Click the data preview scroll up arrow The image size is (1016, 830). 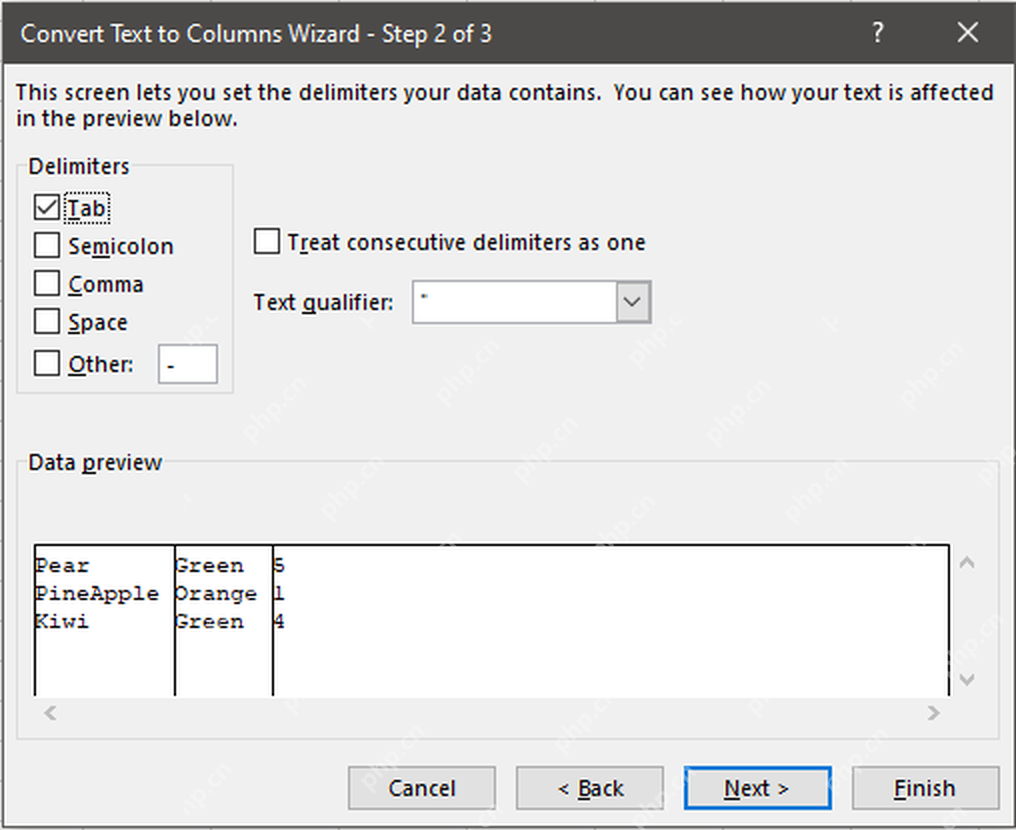pyautogui.click(x=967, y=562)
